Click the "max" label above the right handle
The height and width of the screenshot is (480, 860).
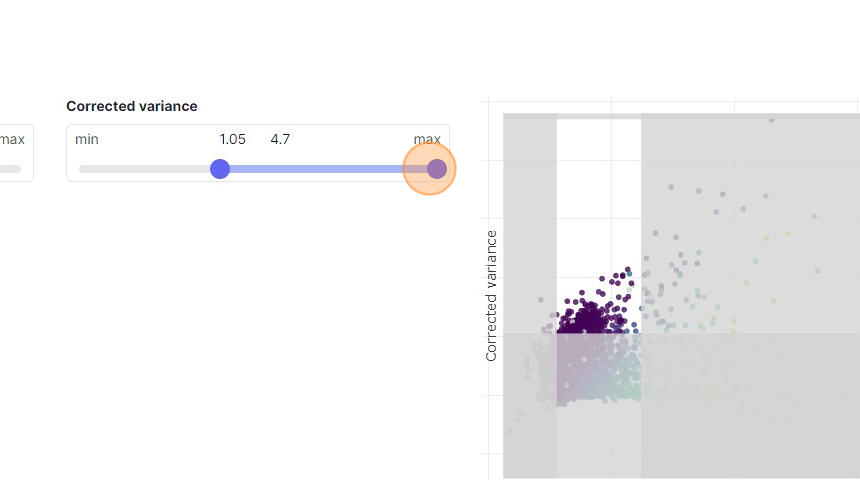pyautogui.click(x=427, y=139)
